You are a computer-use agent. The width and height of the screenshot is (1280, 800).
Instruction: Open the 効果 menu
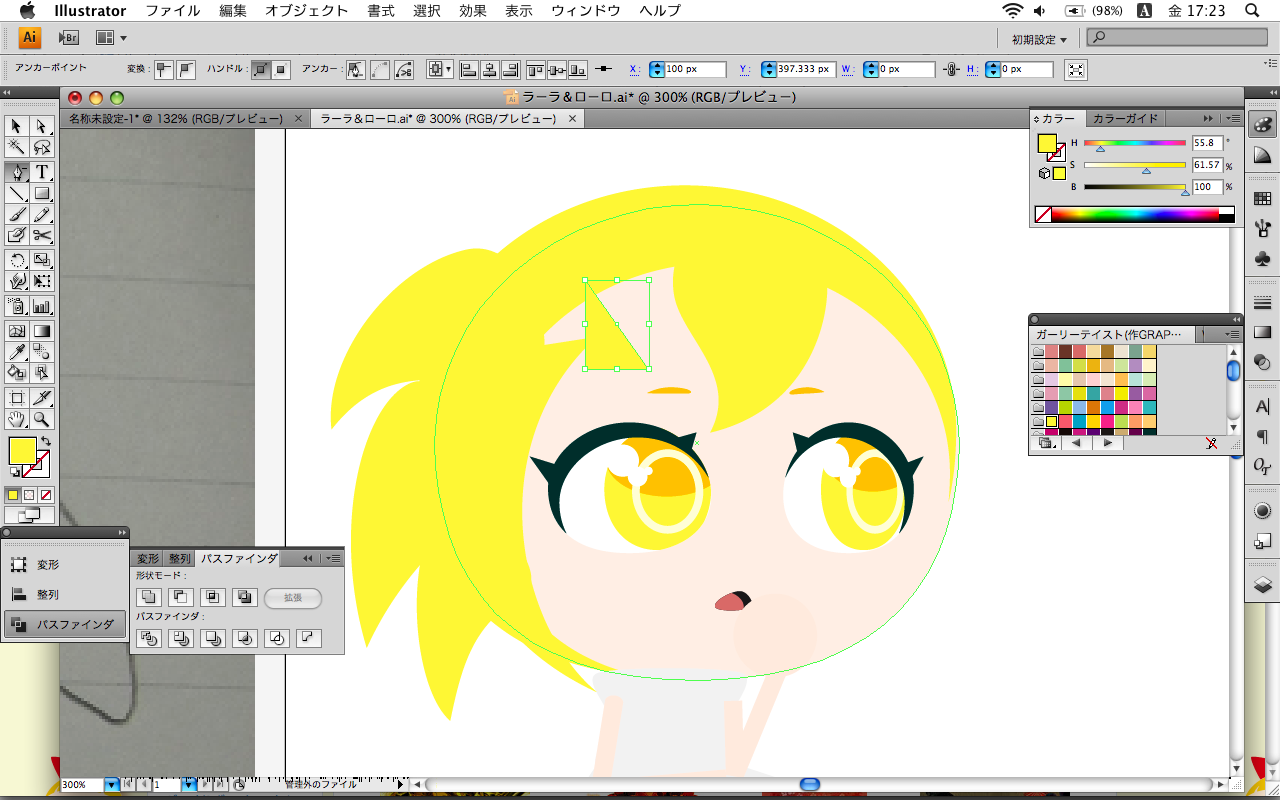[472, 11]
